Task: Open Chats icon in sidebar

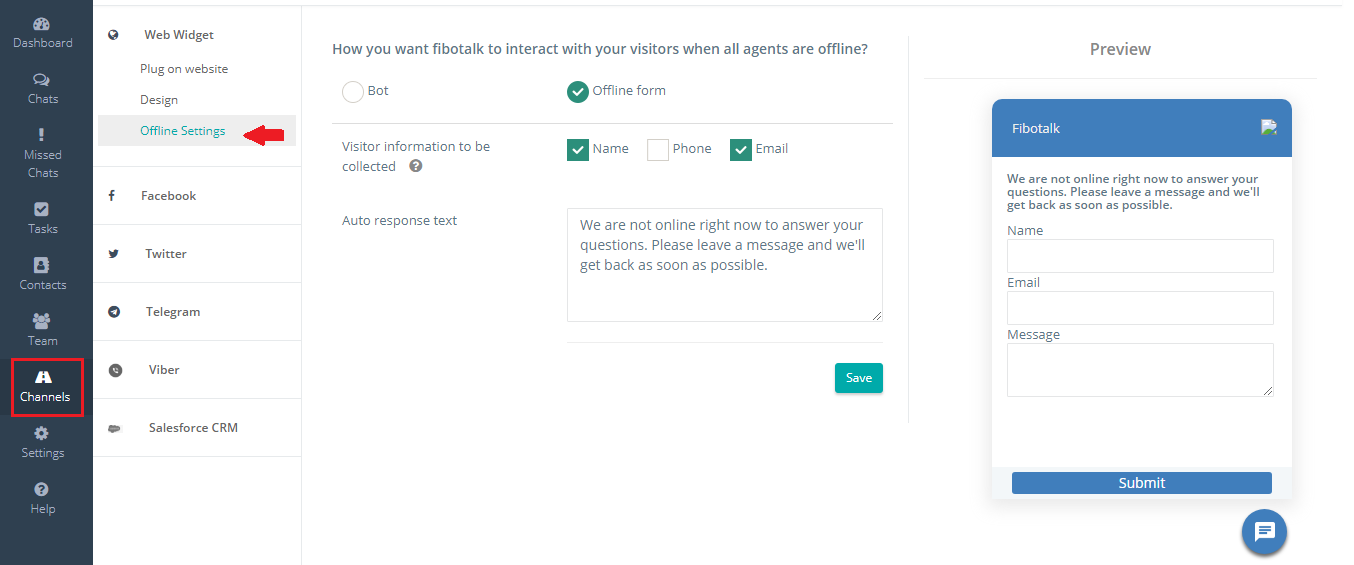Action: pyautogui.click(x=42, y=80)
